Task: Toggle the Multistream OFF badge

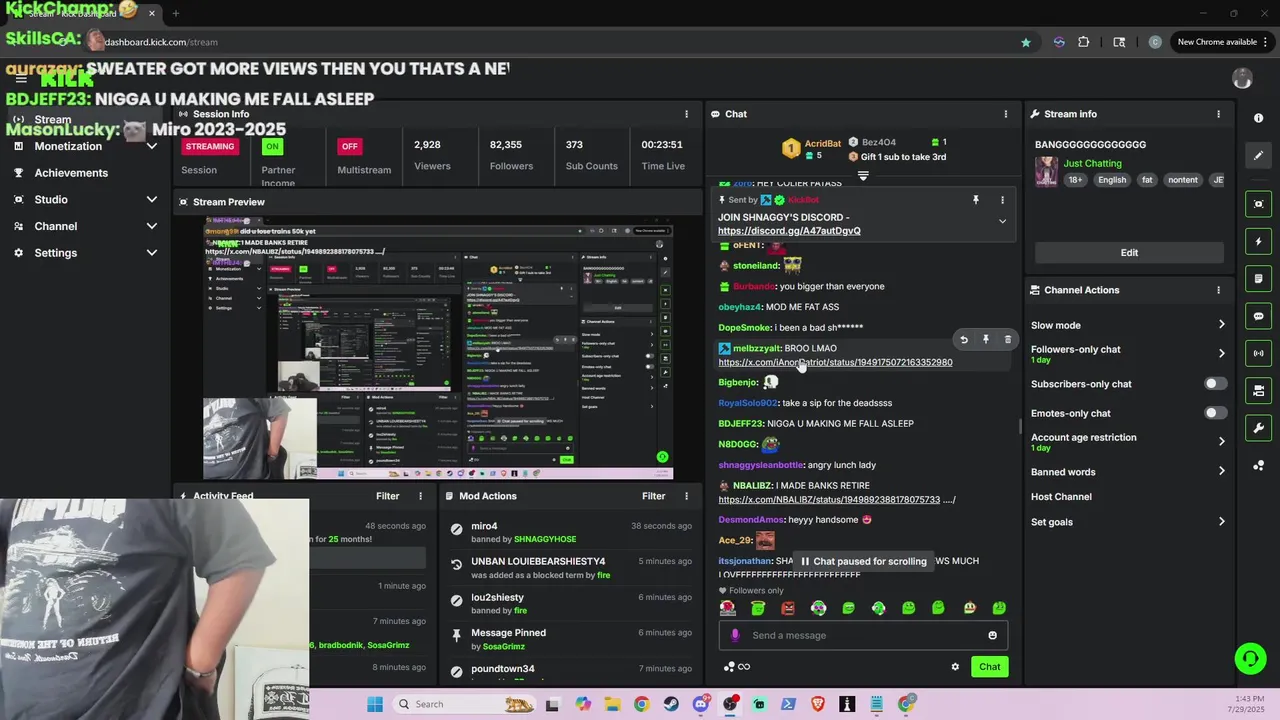Action: (x=349, y=146)
